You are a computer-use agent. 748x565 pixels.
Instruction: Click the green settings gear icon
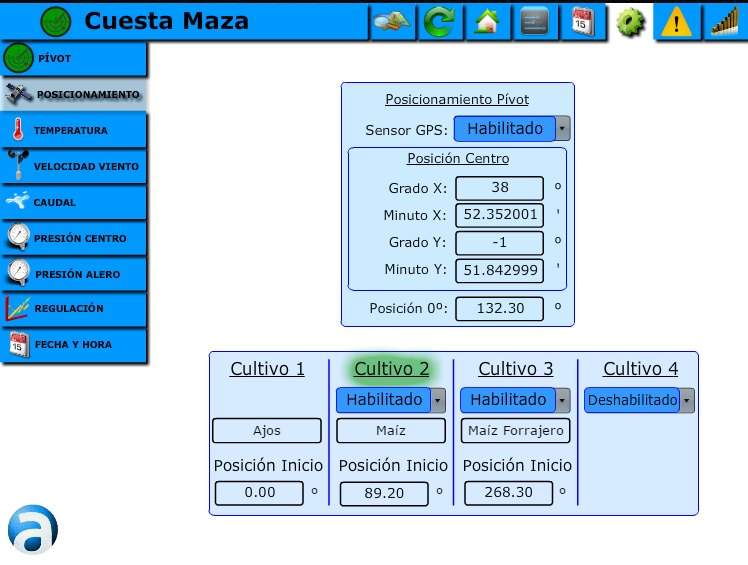tap(630, 22)
